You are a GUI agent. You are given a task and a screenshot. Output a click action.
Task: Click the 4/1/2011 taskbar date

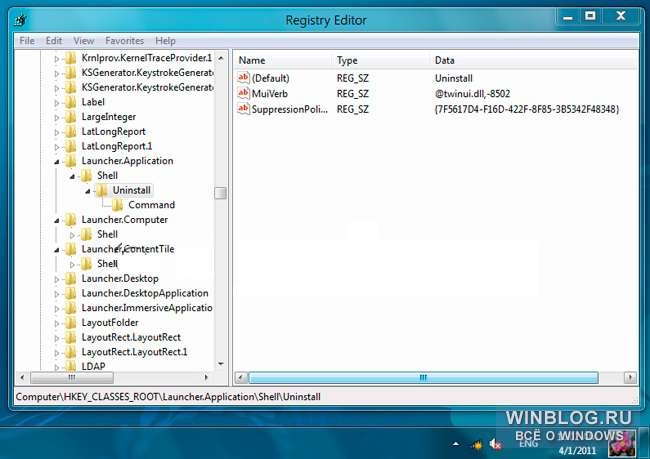577,450
